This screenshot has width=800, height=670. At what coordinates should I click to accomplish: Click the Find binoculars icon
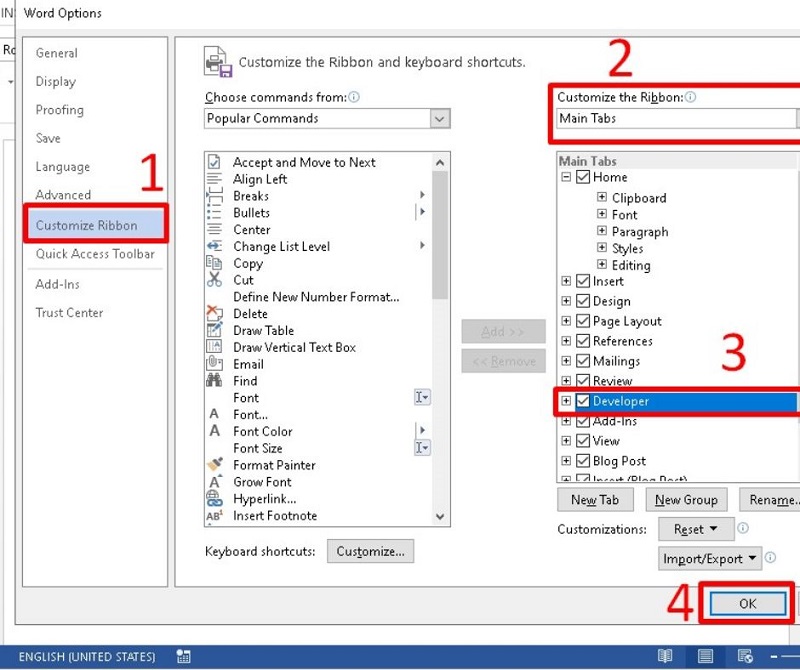[x=214, y=381]
